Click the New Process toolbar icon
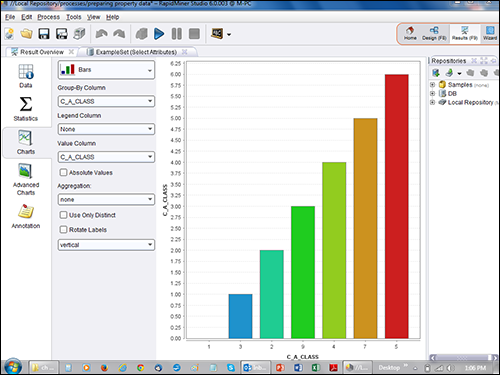This screenshot has width=500, height=375. click(9, 34)
